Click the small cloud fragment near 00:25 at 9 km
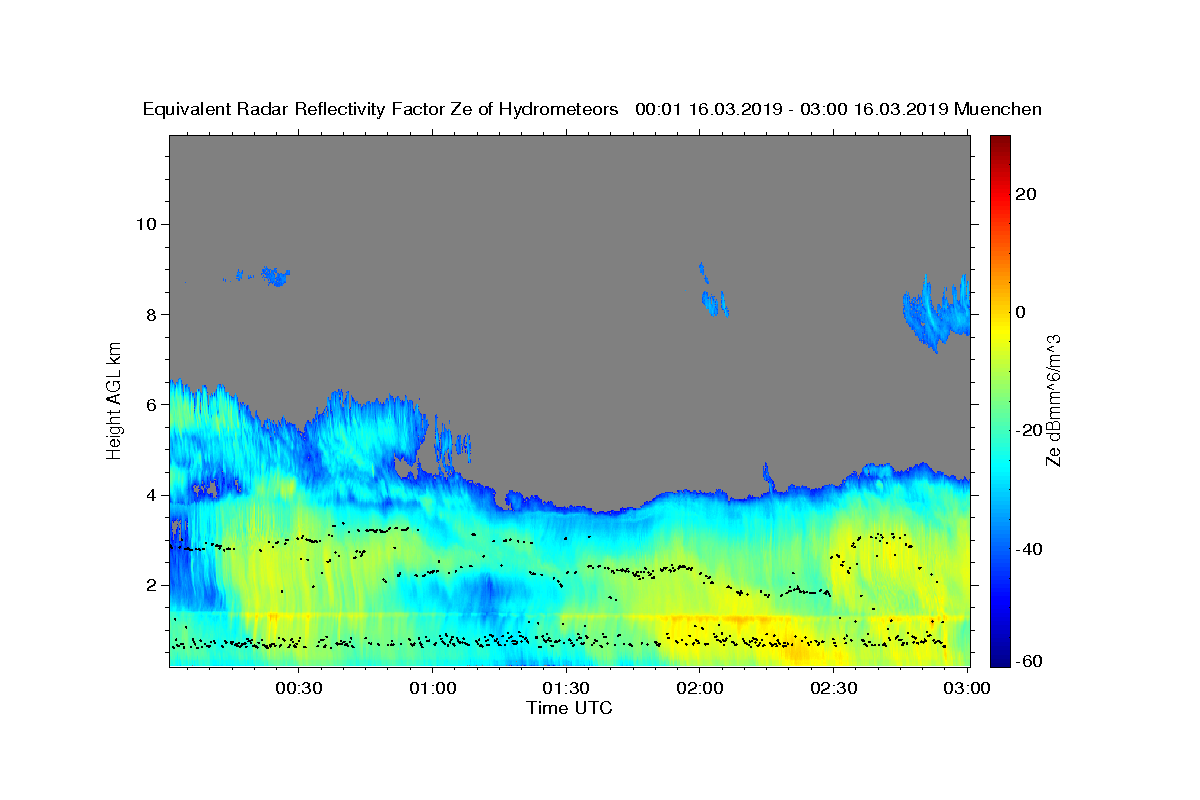 point(274,275)
